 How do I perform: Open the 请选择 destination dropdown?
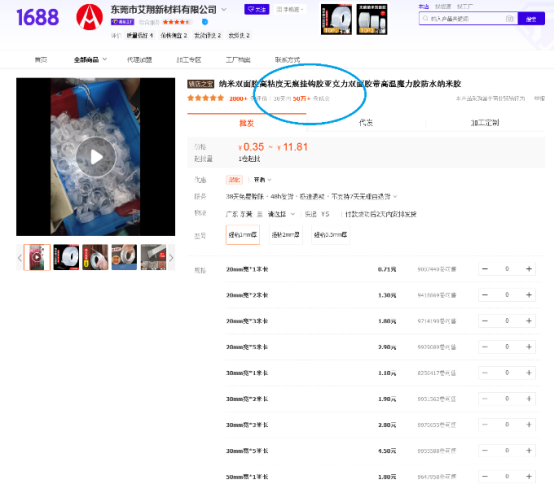[x=281, y=214]
